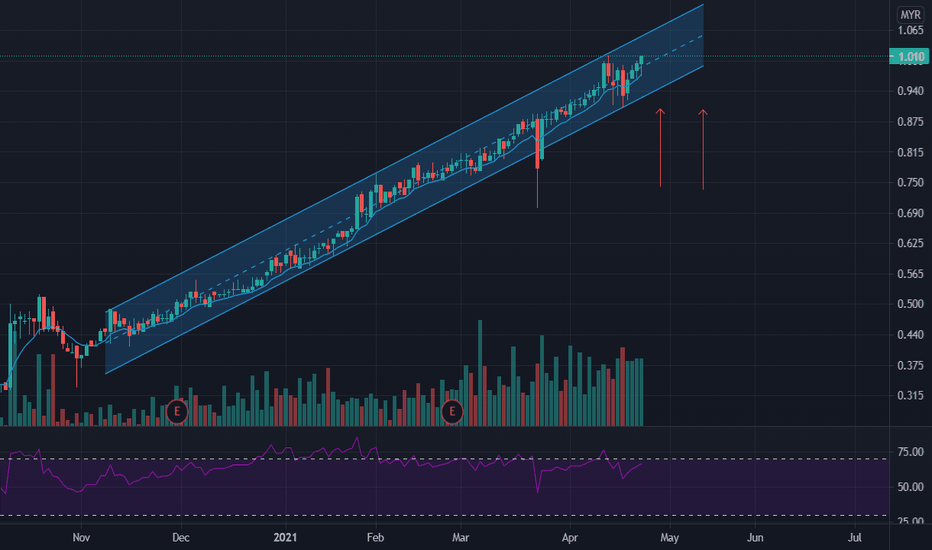Open the MYR currency selector
The width and height of the screenshot is (932, 550).
(910, 15)
